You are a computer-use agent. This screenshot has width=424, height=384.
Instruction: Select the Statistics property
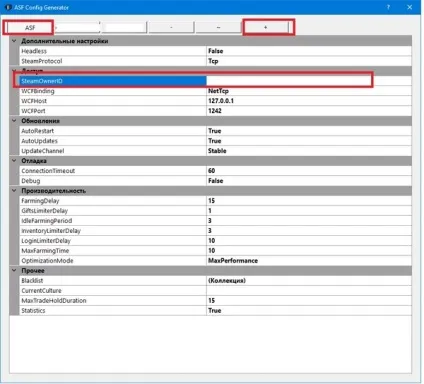pyautogui.click(x=113, y=311)
